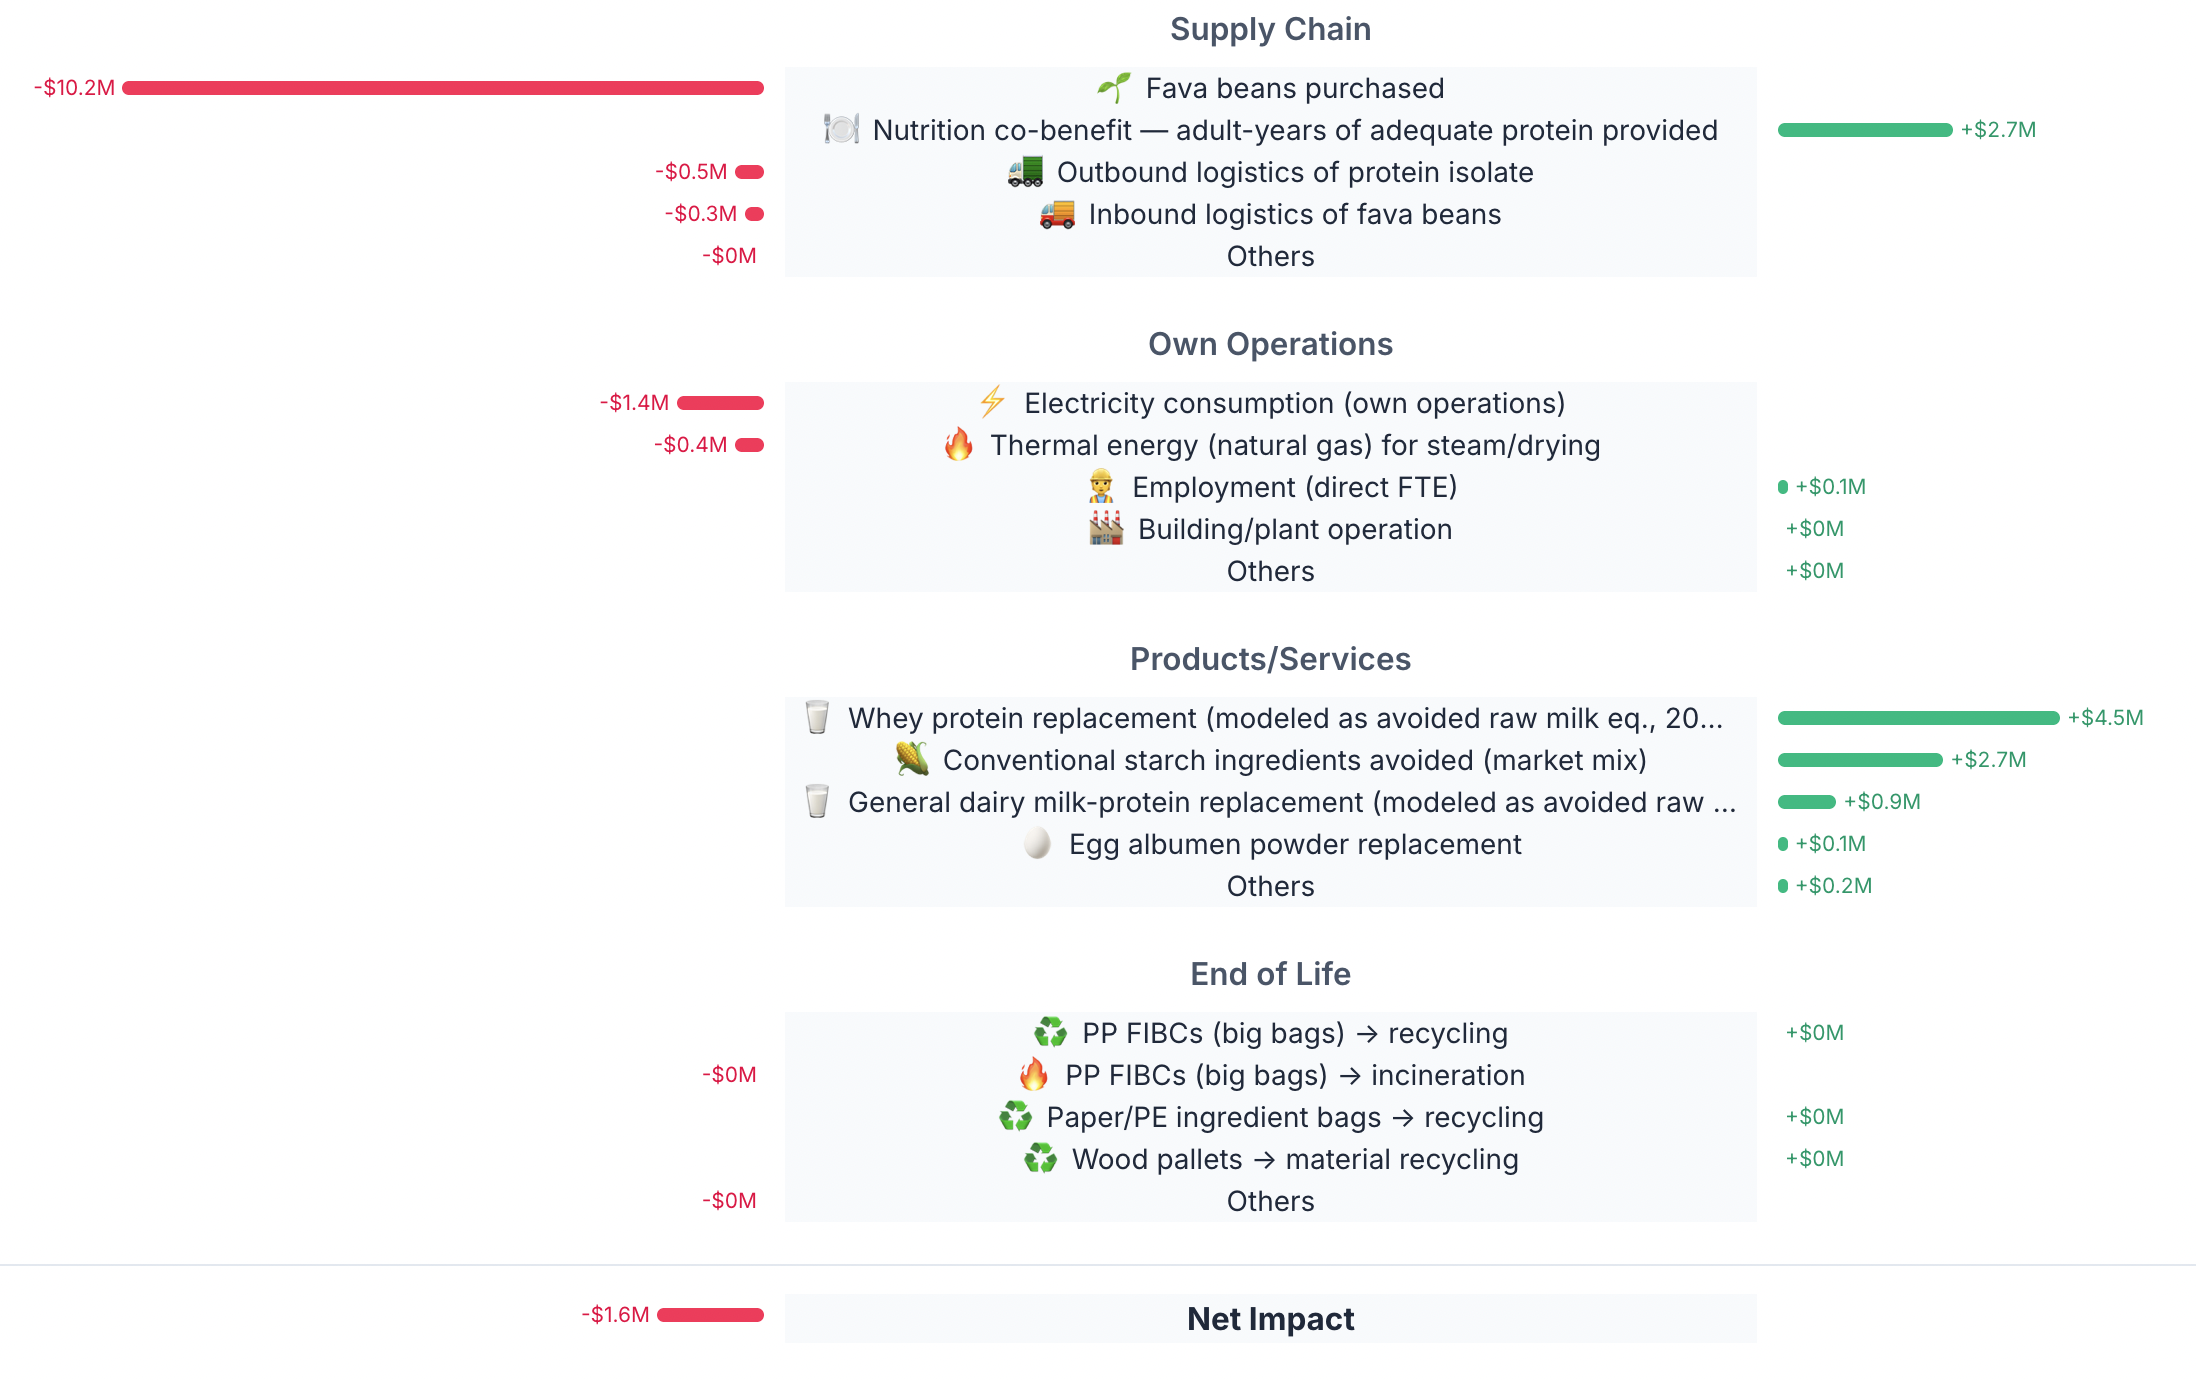Click the plate icon next to Nutrition co-benefit
2196x1380 pixels.
841,130
